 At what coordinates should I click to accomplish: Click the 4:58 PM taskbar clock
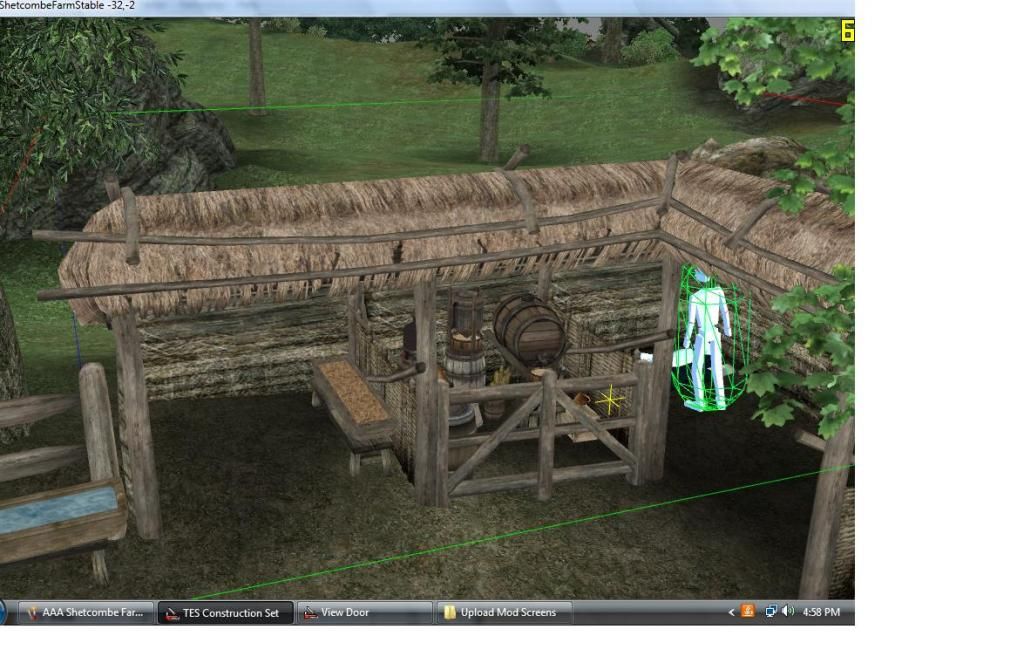tap(821, 612)
